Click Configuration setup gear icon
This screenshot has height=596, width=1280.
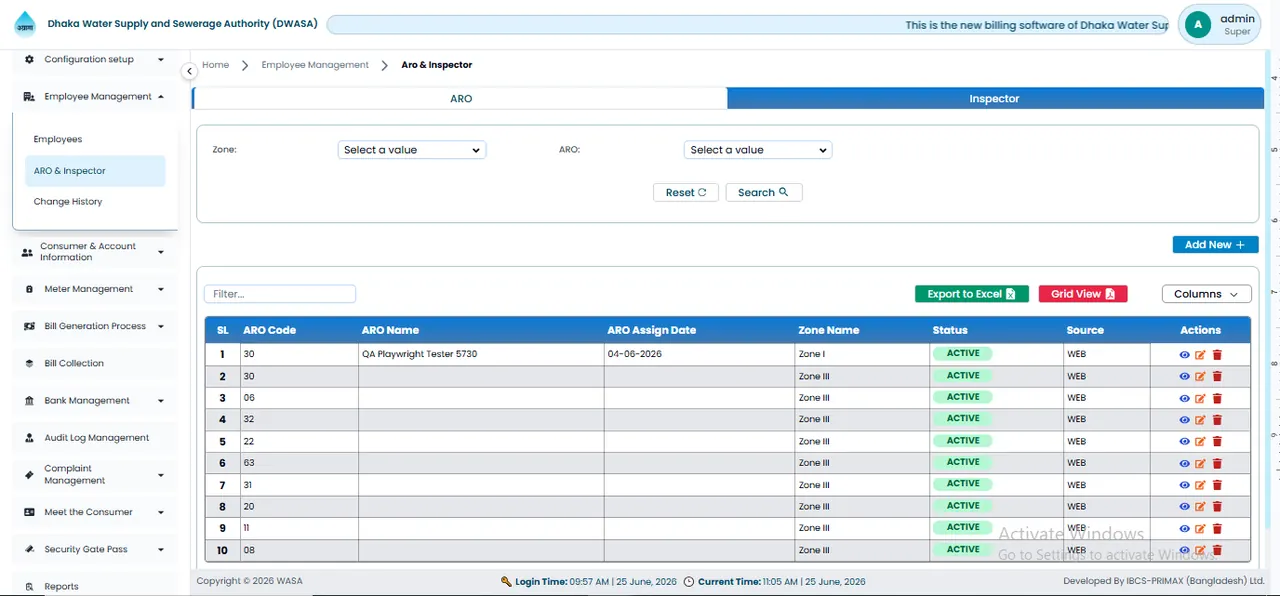[29, 59]
